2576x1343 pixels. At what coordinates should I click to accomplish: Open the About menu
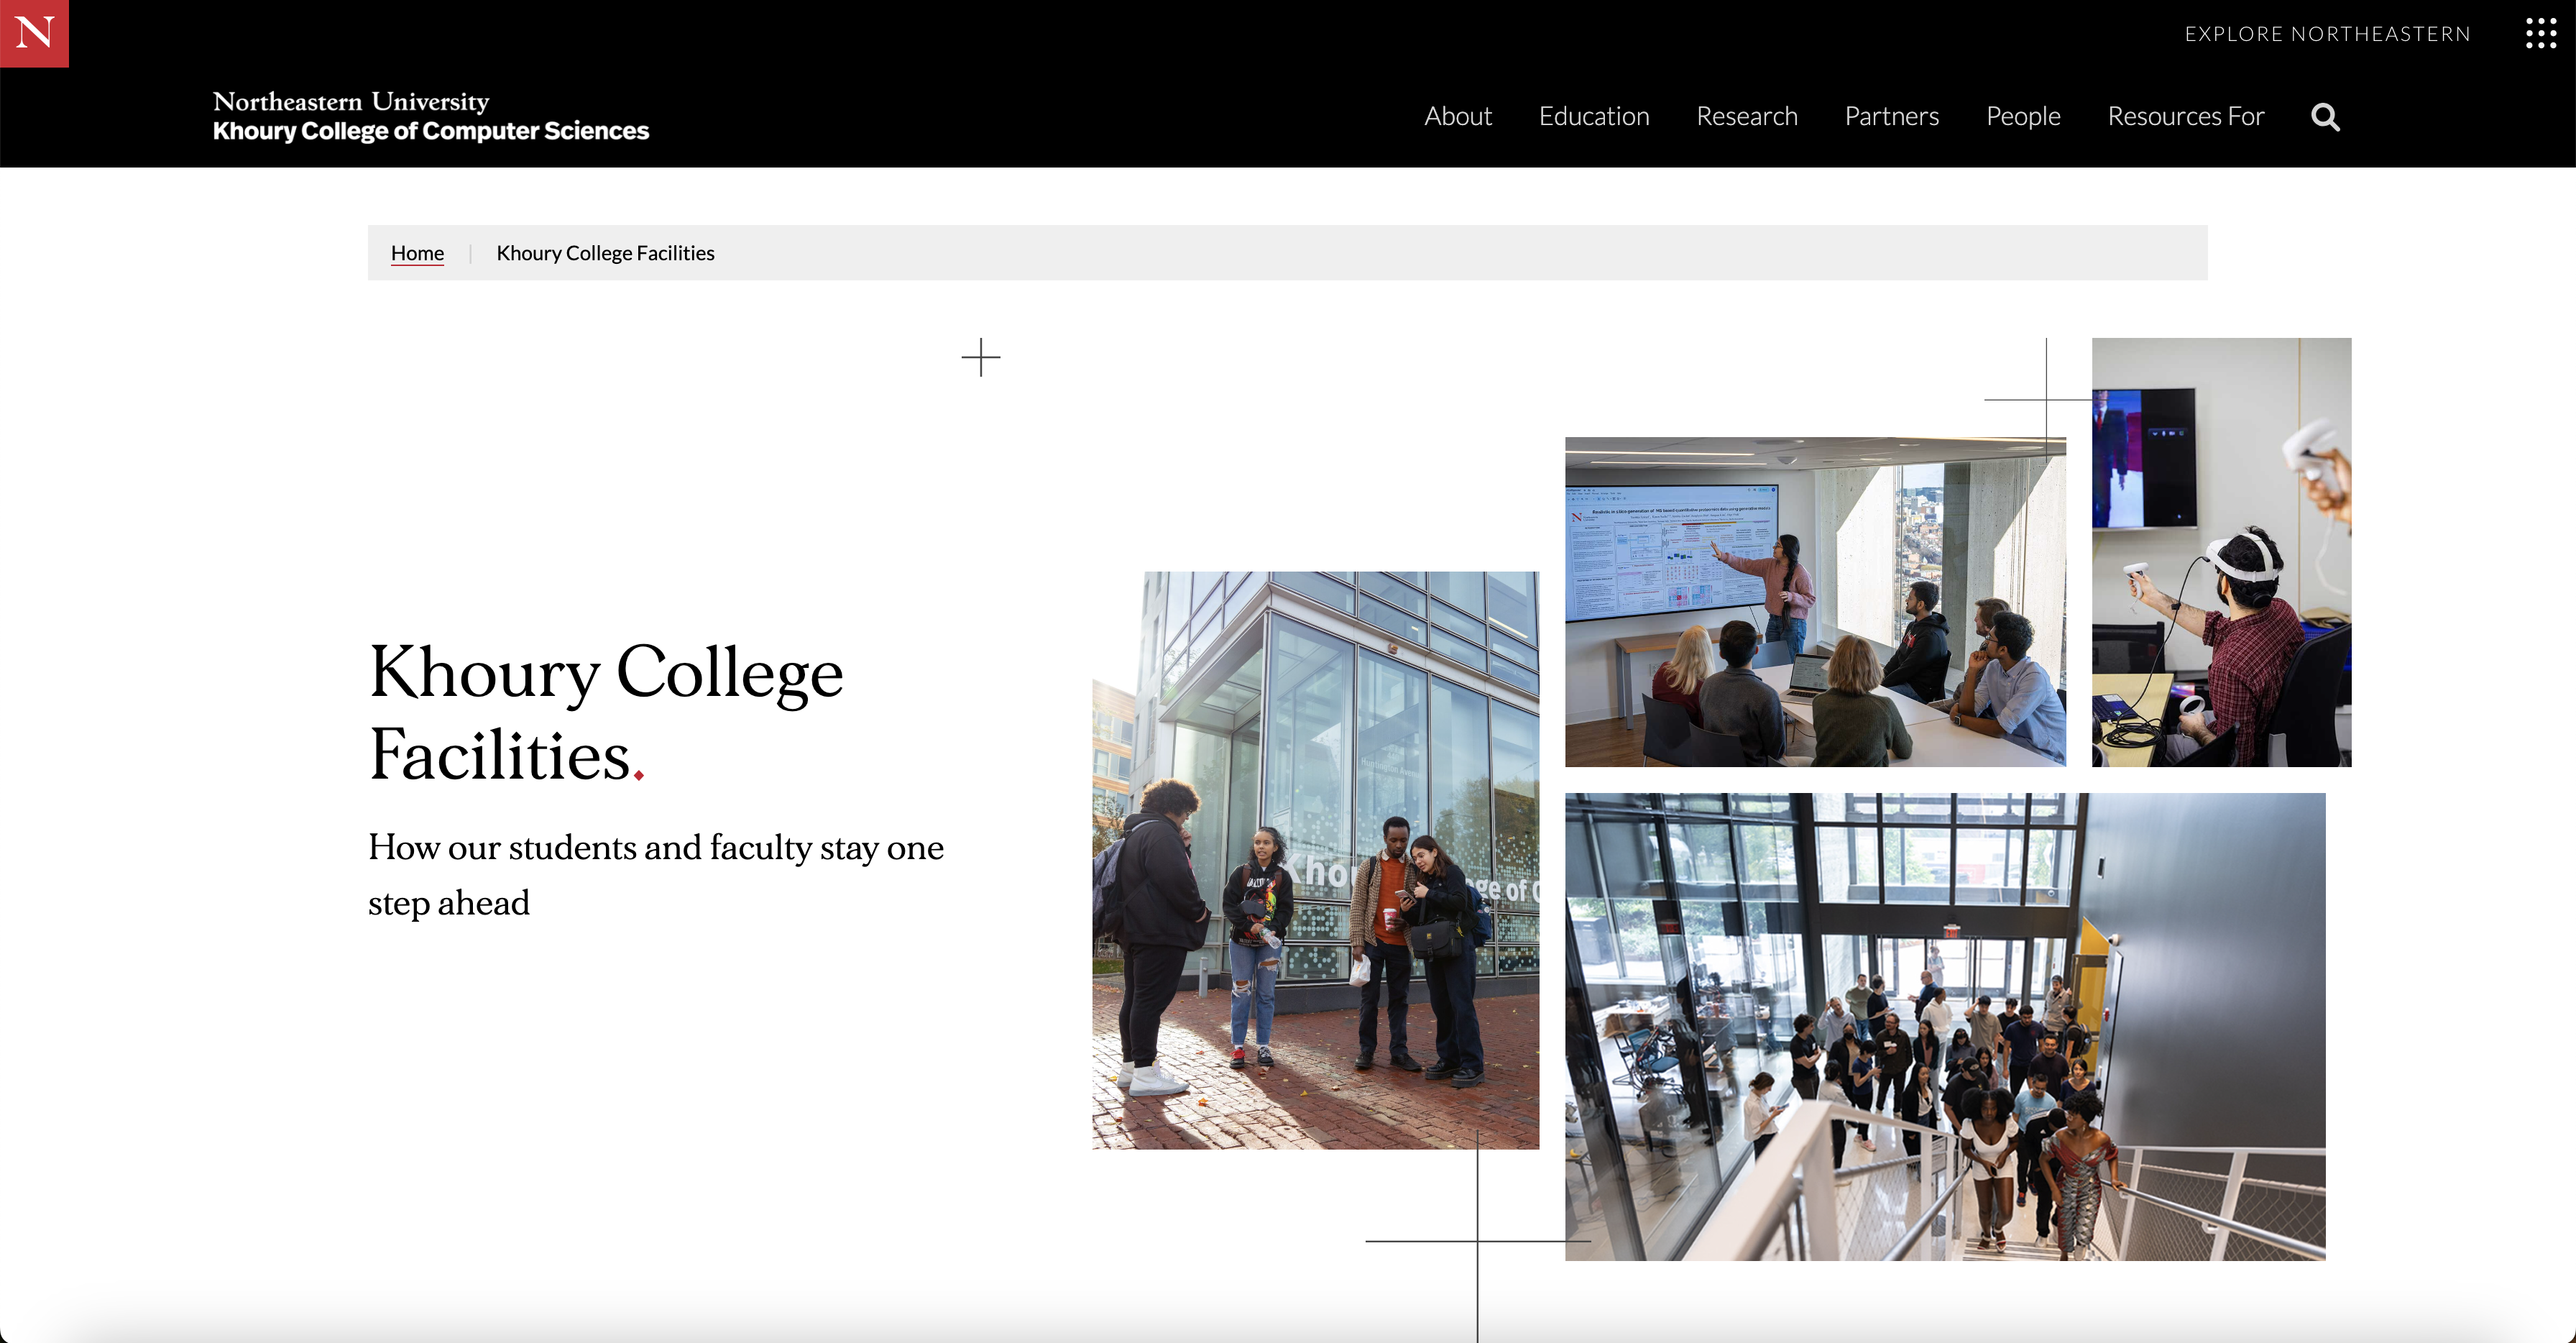[x=1457, y=116]
